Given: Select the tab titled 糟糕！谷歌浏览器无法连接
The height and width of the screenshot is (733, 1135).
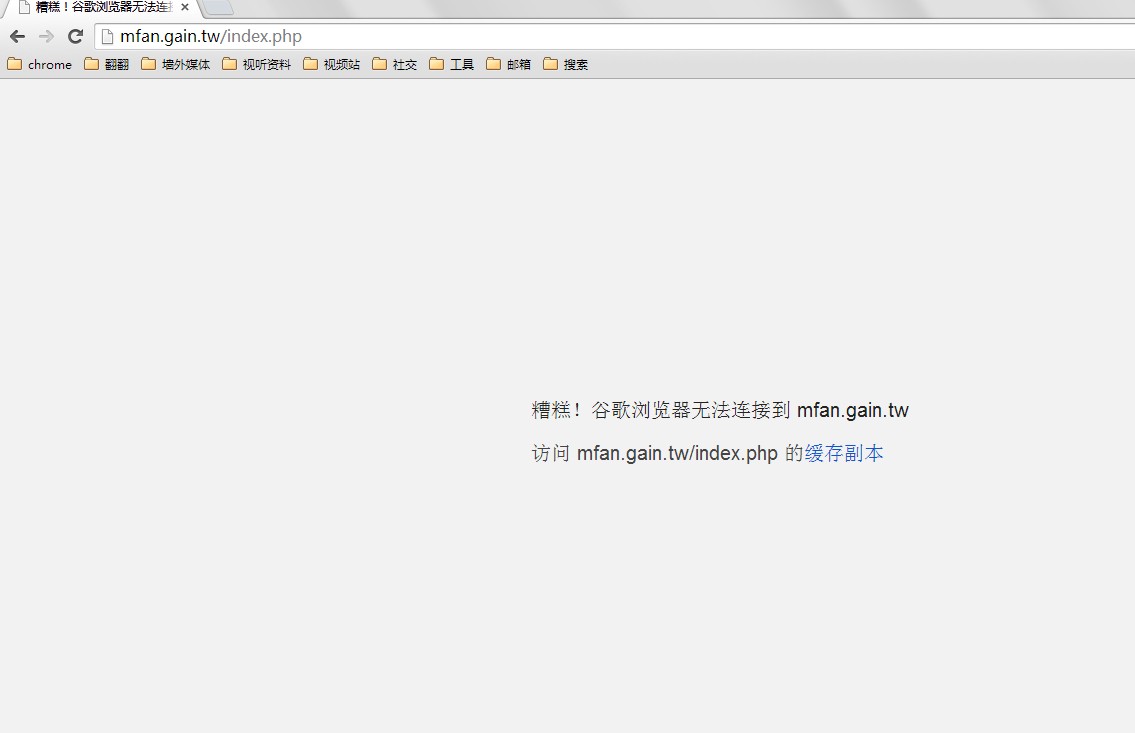Looking at the screenshot, I should pos(101,7).
